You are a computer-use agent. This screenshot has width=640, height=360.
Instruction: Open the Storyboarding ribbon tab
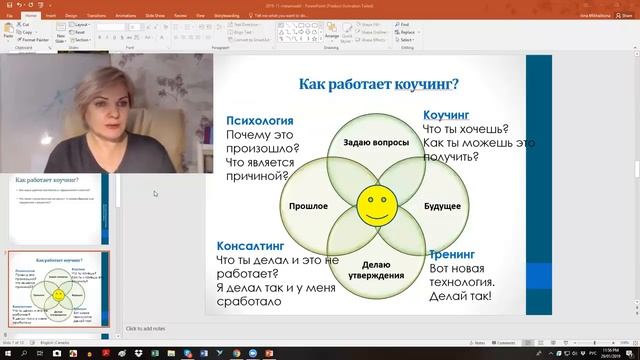[227, 16]
